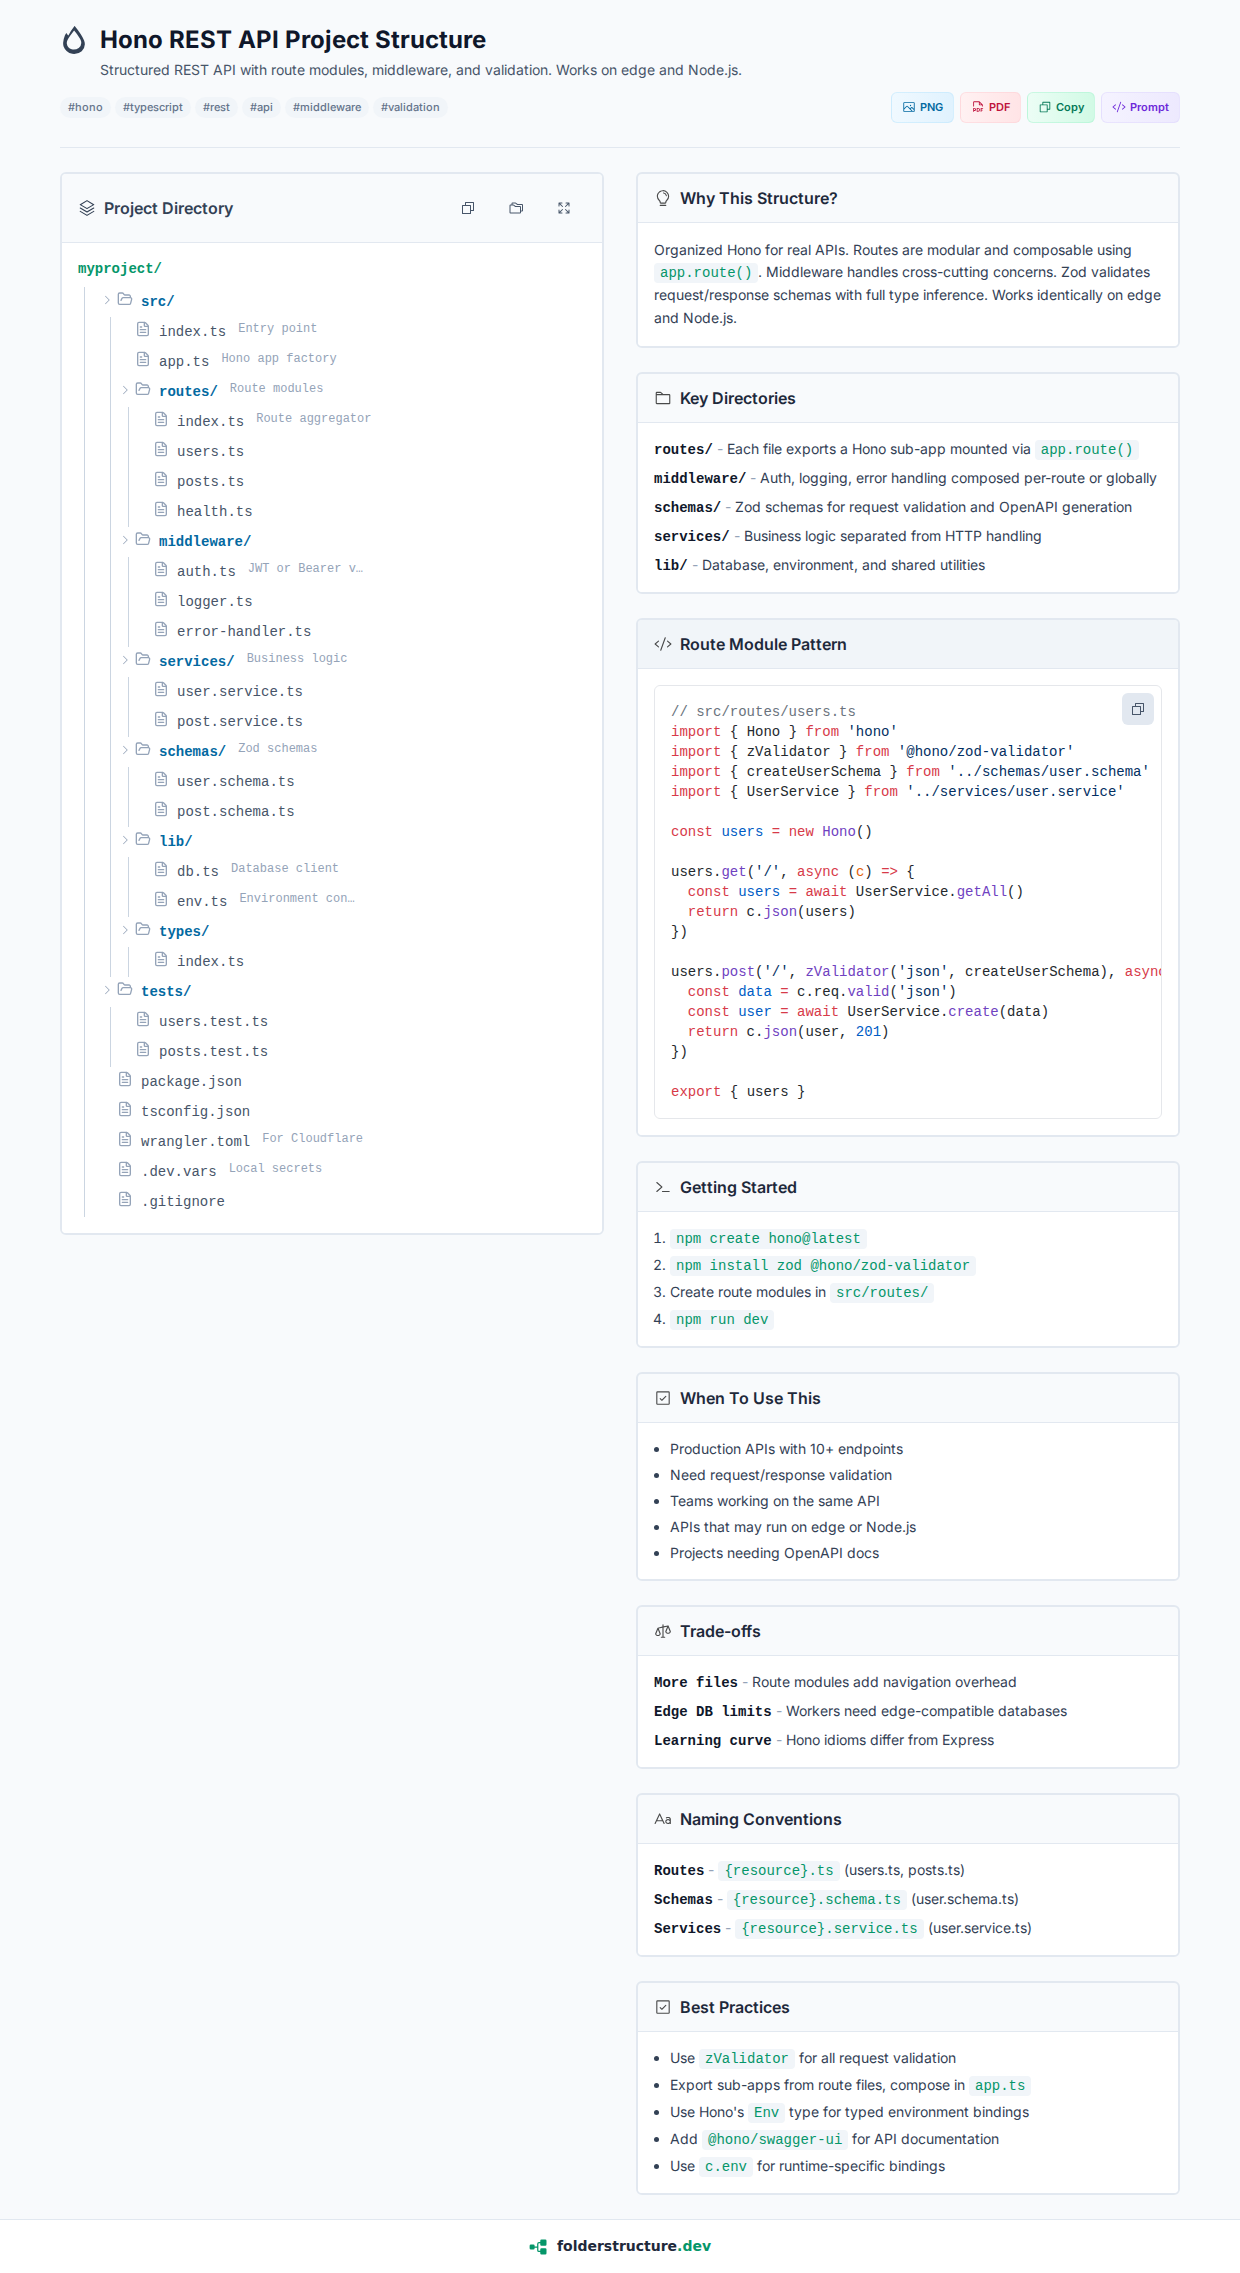
Task: Open the Prompt button
Action: coord(1140,107)
